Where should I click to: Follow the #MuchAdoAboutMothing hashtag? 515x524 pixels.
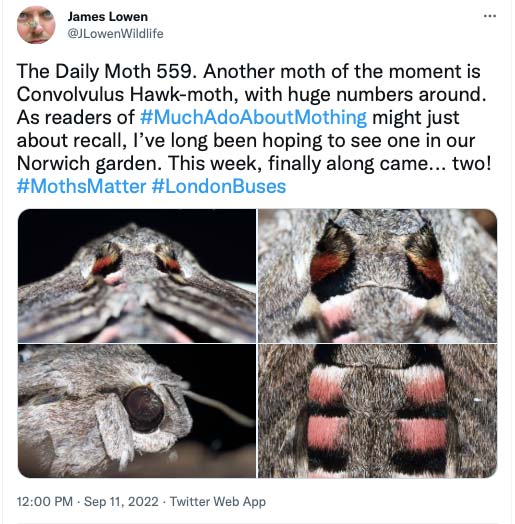pos(253,117)
